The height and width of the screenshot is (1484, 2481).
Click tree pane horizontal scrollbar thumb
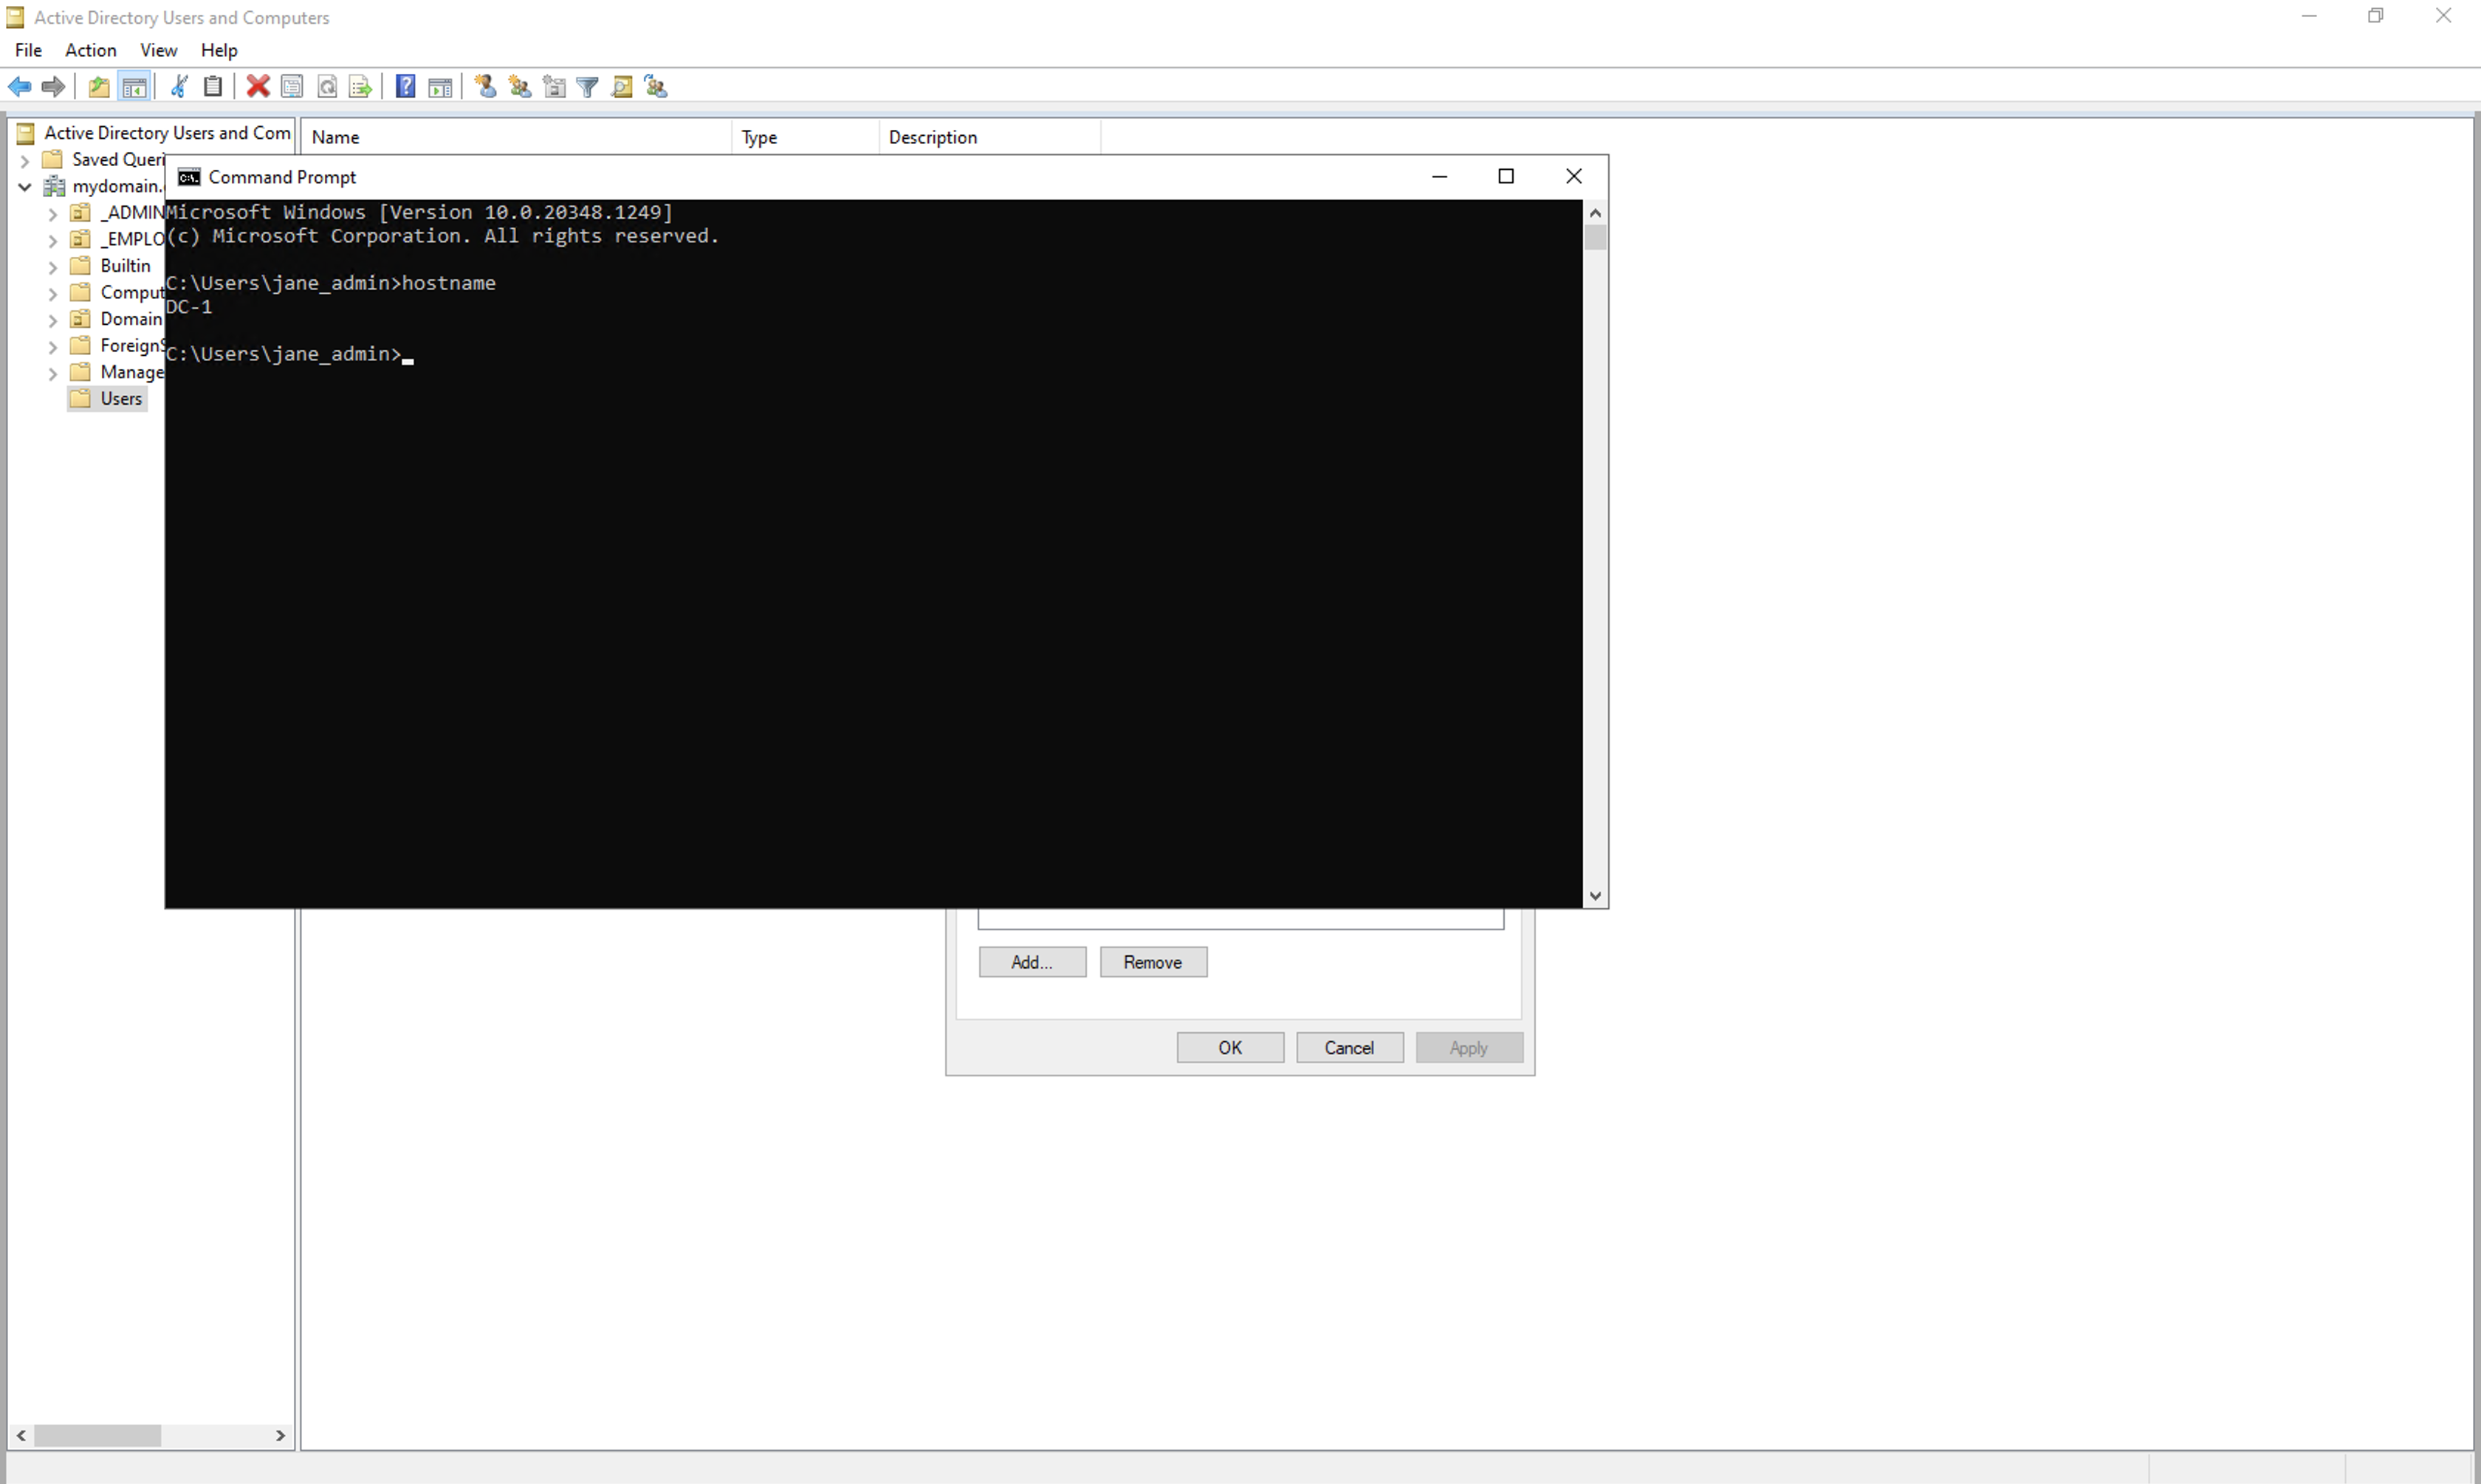97,1436
